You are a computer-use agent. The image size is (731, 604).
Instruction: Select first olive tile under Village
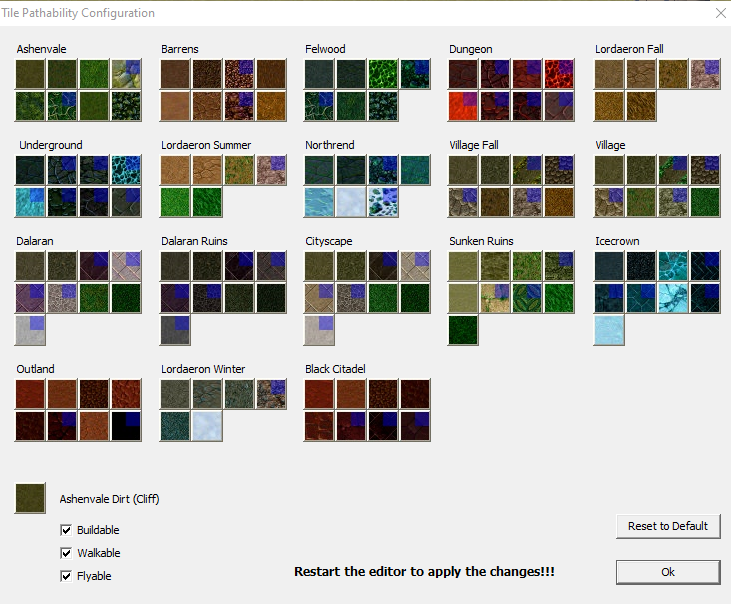point(609,170)
